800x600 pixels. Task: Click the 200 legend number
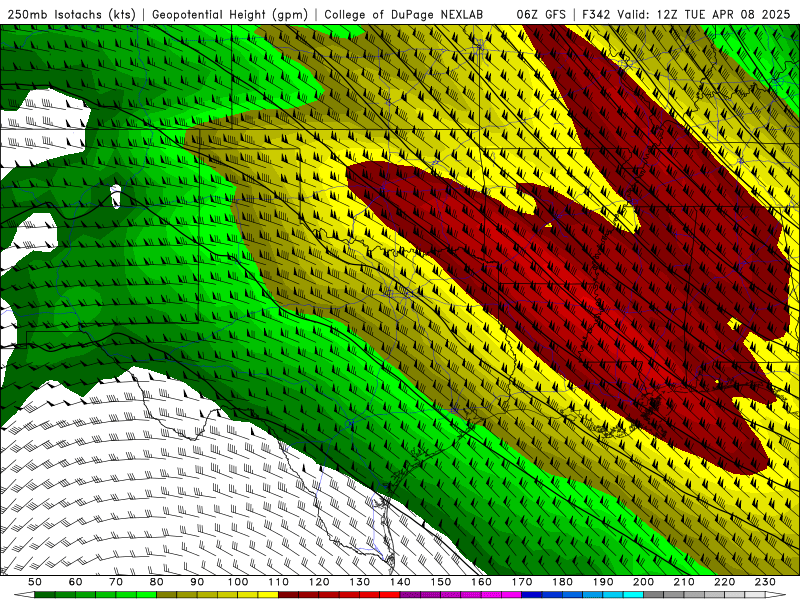(x=643, y=582)
